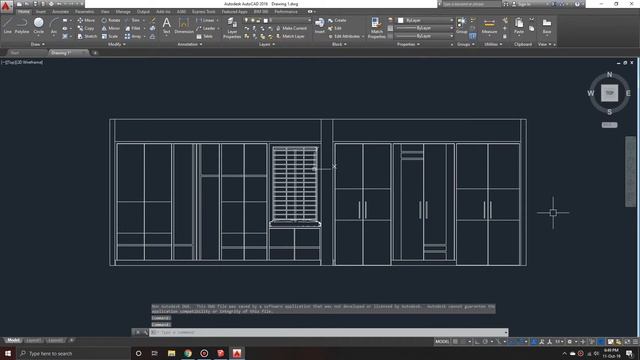Expand the Layers panel
This screenshot has height=360, width=640.
pyautogui.click(x=267, y=44)
